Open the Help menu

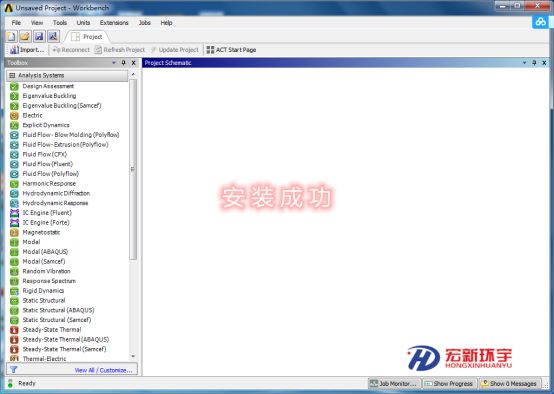(166, 23)
